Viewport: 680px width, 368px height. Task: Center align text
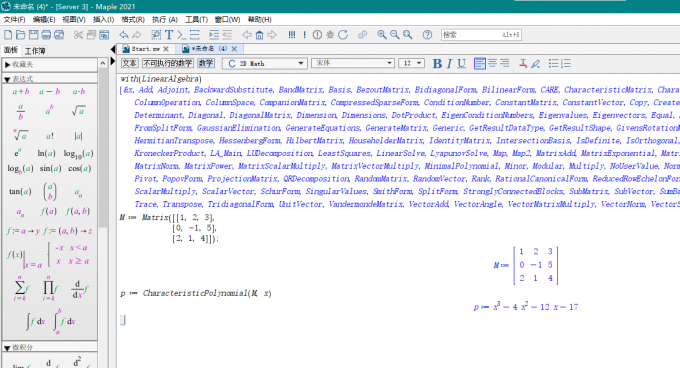pos(492,64)
